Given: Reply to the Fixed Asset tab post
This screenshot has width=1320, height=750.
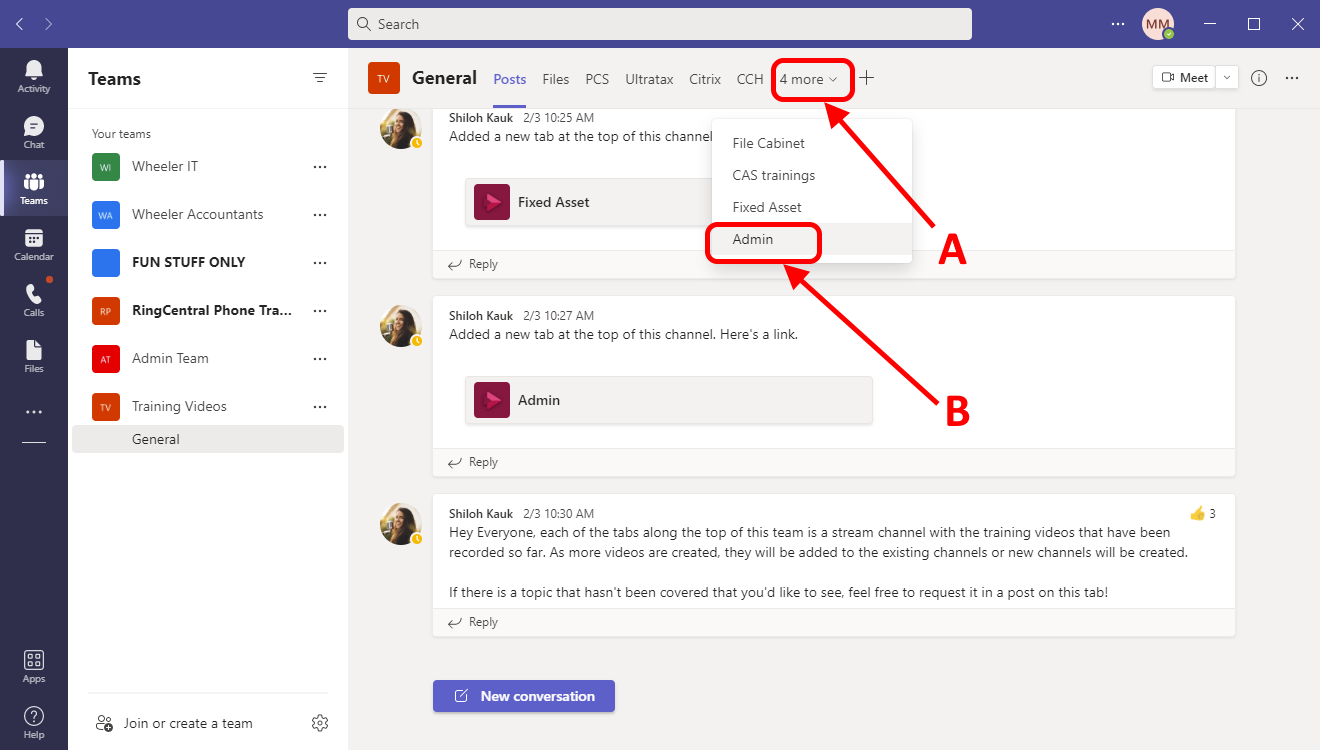Looking at the screenshot, I should pos(472,264).
